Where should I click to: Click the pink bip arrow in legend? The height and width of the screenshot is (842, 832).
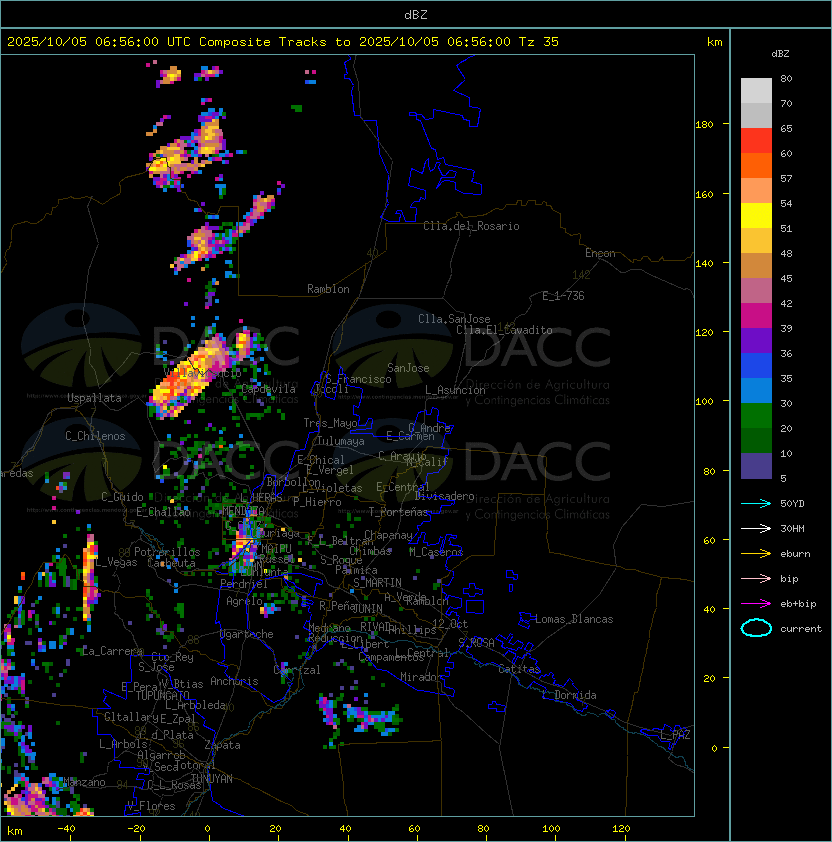756,578
